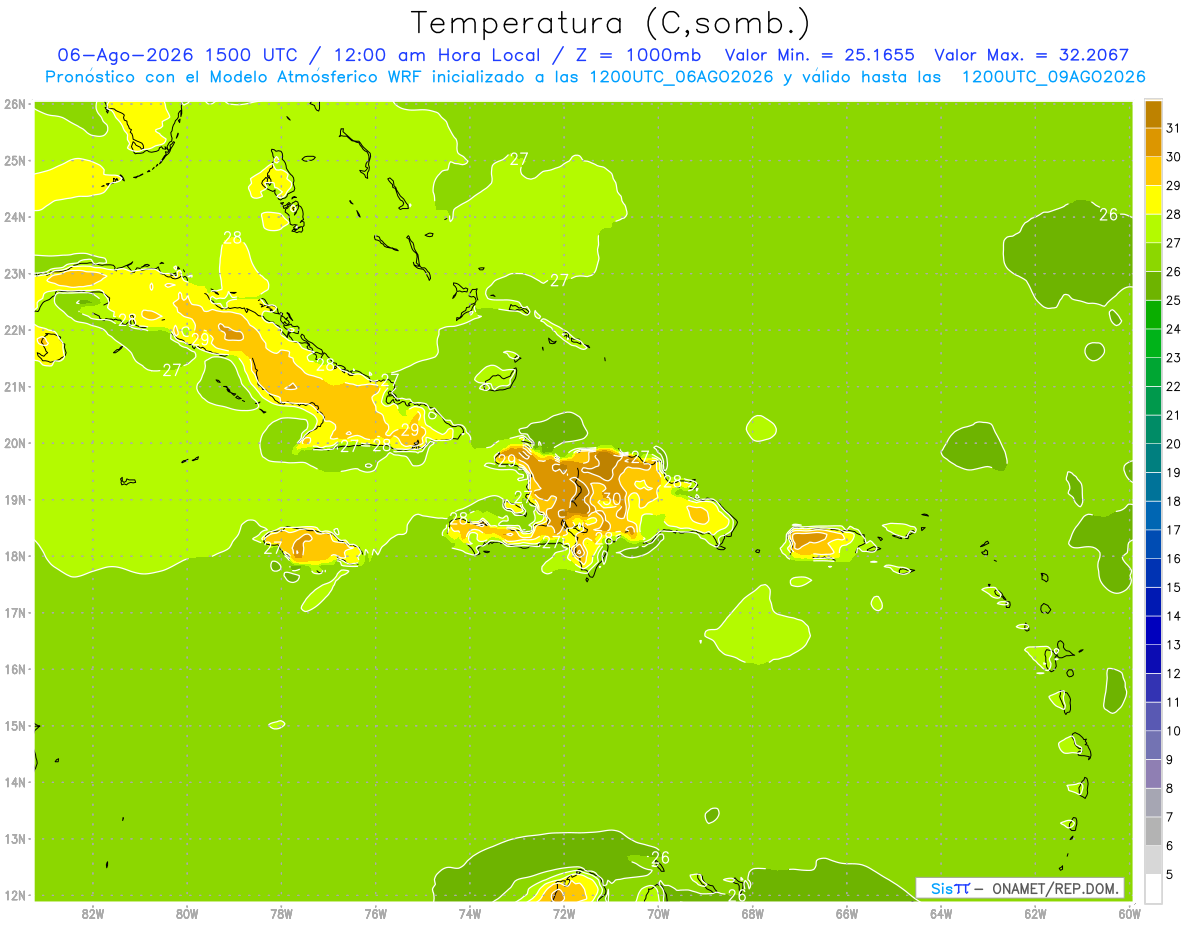
Task: Click the latitude label "15N"
Action: pos(15,725)
